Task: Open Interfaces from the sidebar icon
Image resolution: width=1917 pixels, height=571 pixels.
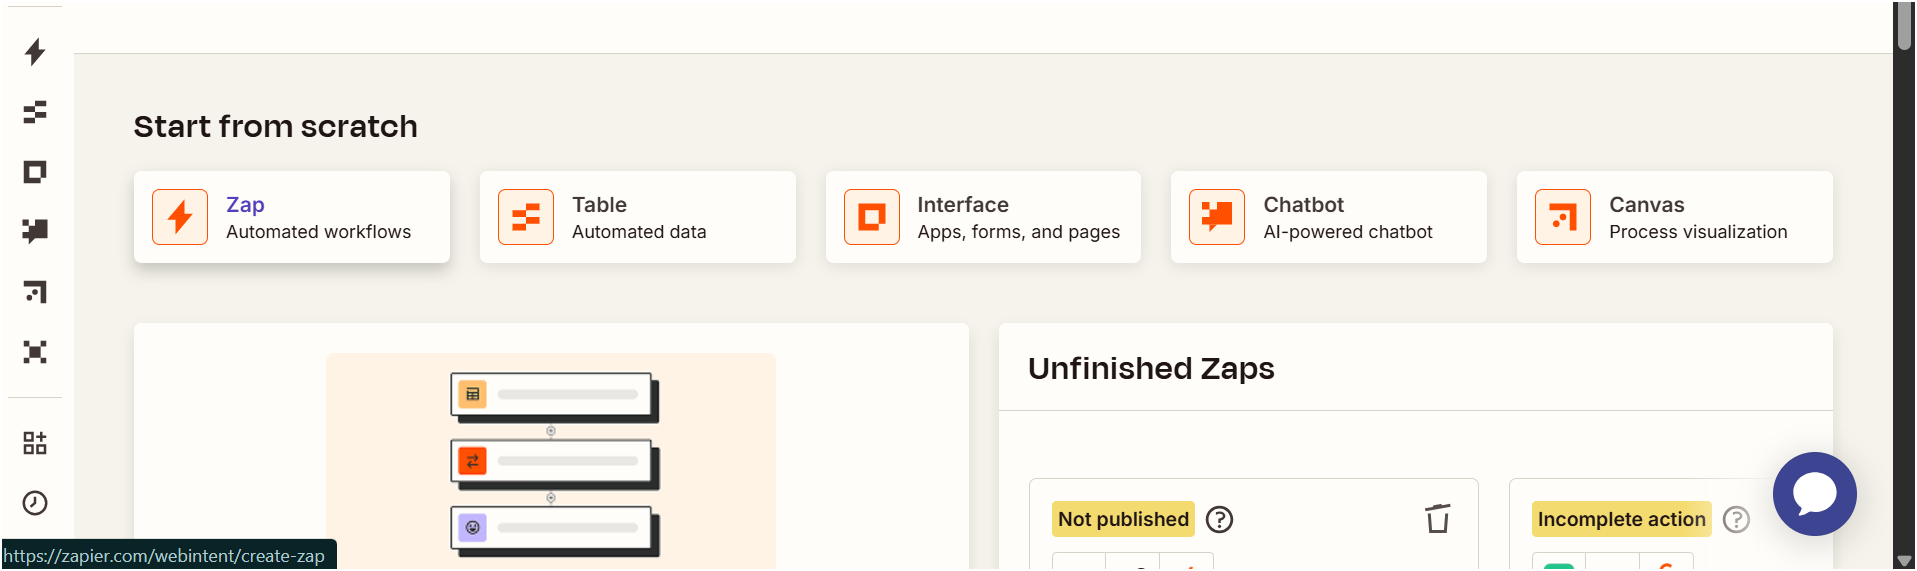Action: tap(35, 172)
